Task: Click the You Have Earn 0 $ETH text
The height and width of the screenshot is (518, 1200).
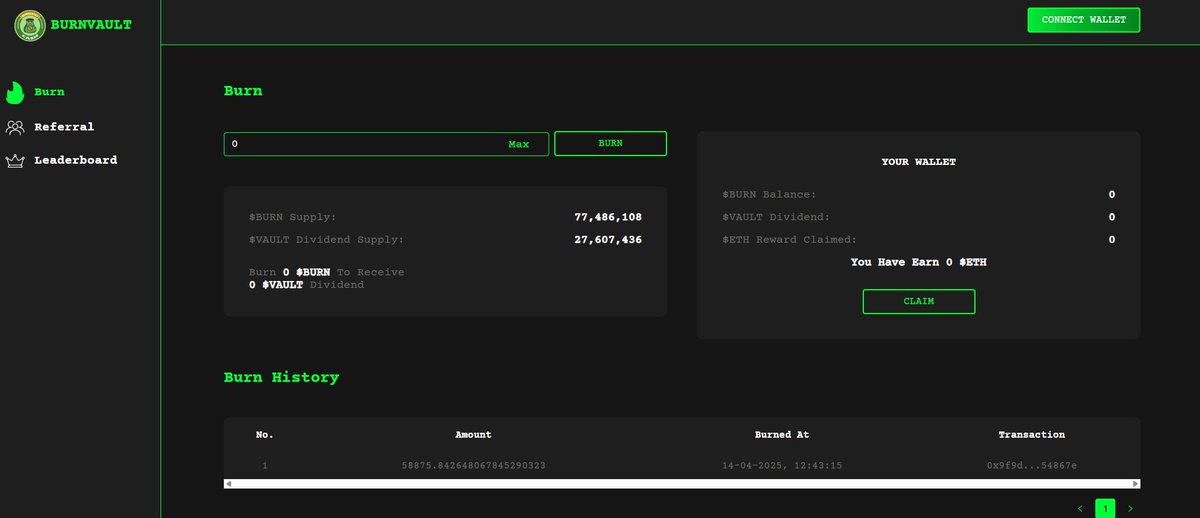Action: [x=918, y=262]
